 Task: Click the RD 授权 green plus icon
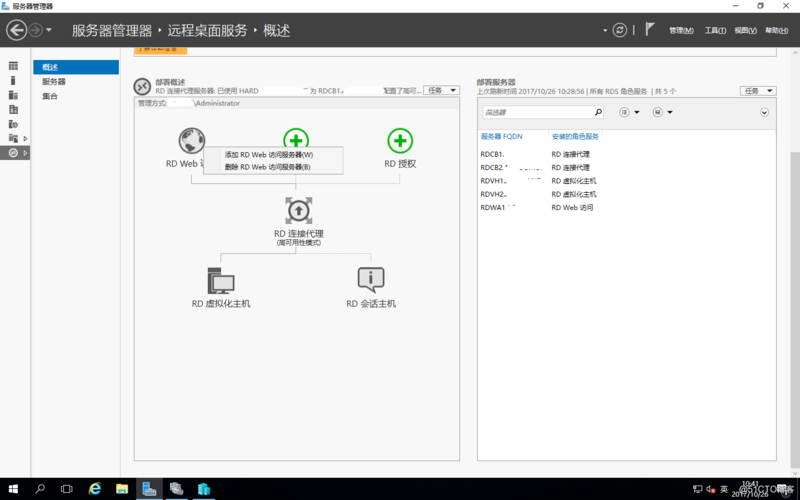pyautogui.click(x=400, y=141)
